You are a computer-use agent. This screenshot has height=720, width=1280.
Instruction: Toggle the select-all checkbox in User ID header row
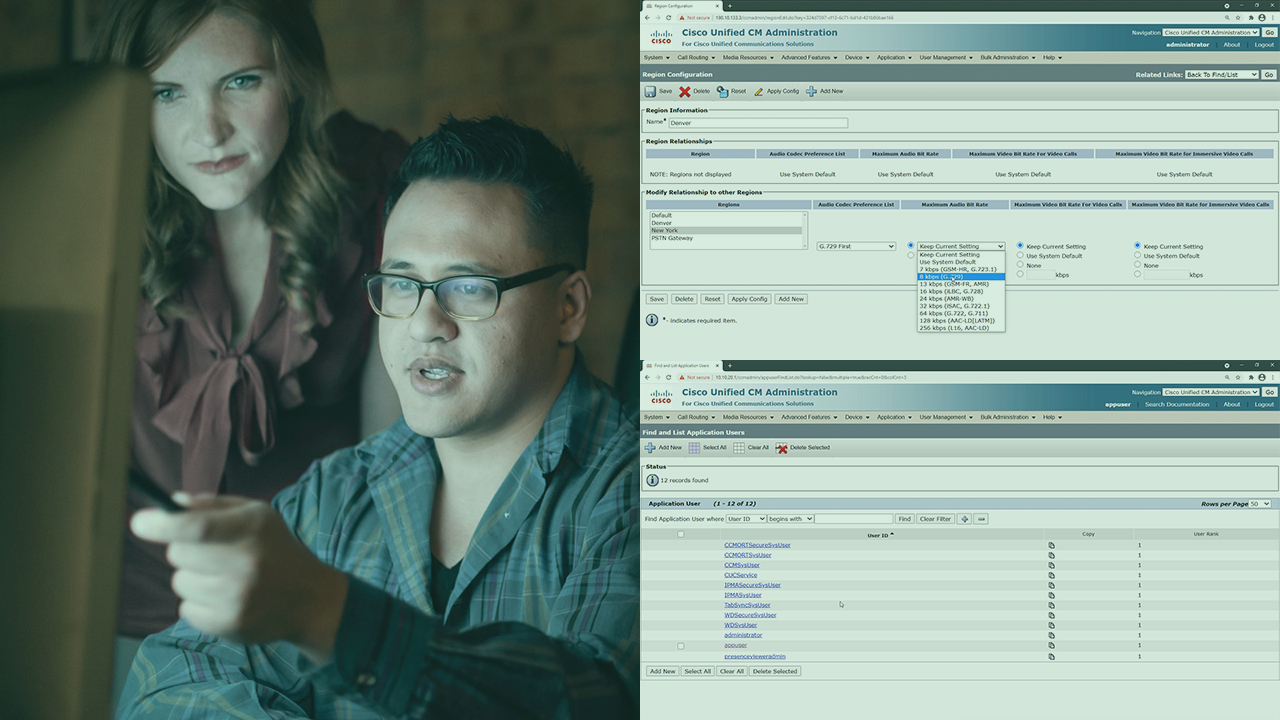[681, 534]
